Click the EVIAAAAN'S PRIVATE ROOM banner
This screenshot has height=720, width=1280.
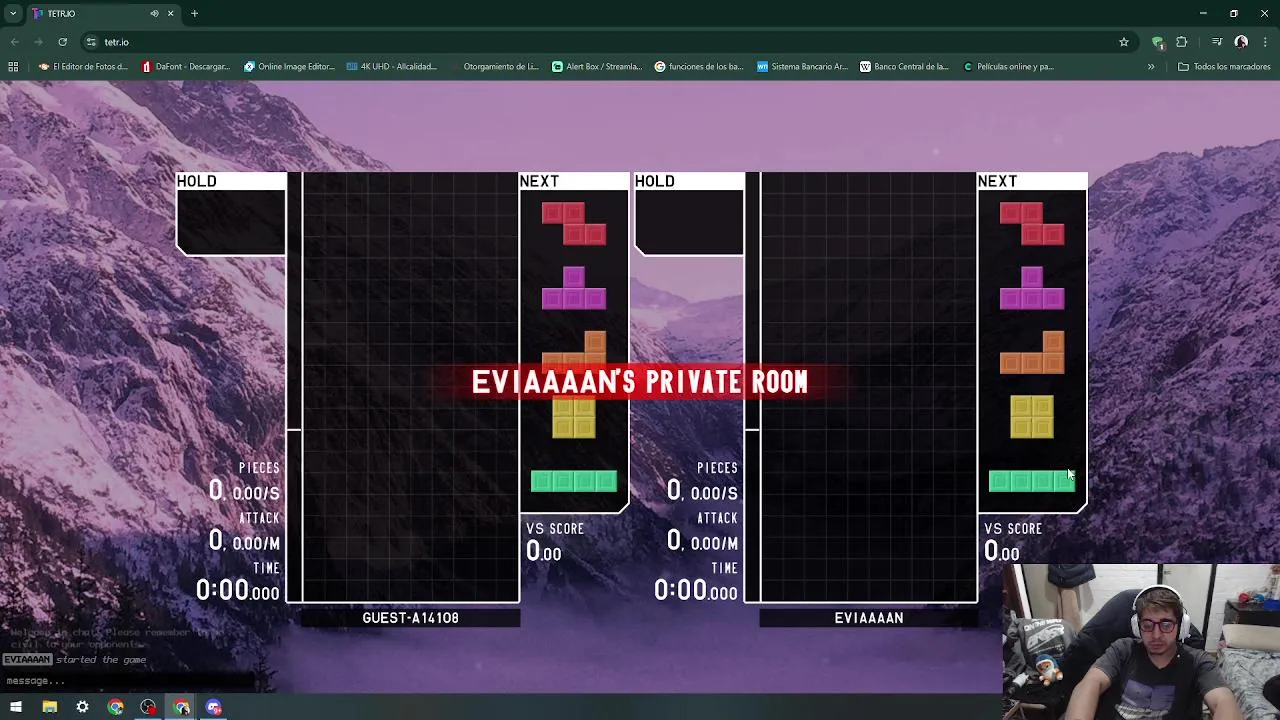click(x=640, y=382)
